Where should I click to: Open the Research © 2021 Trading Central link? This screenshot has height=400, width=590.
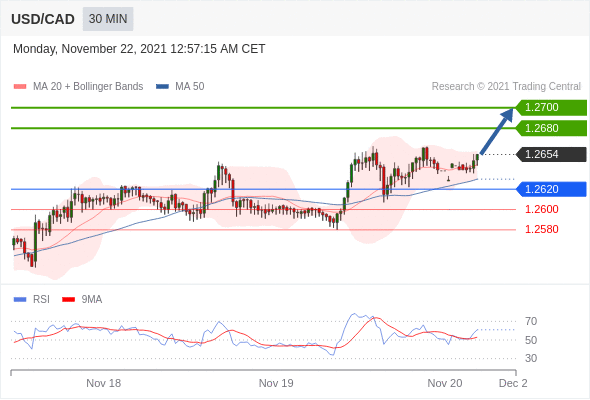[x=506, y=87]
